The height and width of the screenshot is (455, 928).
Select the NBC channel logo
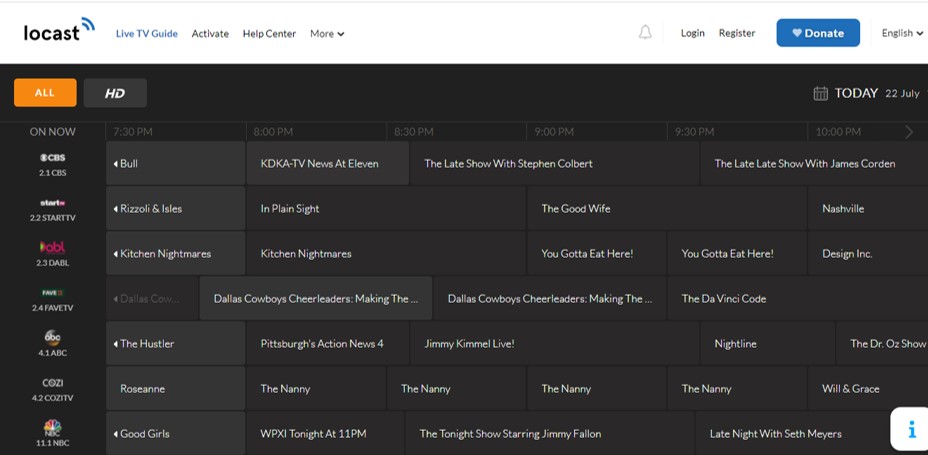click(52, 427)
